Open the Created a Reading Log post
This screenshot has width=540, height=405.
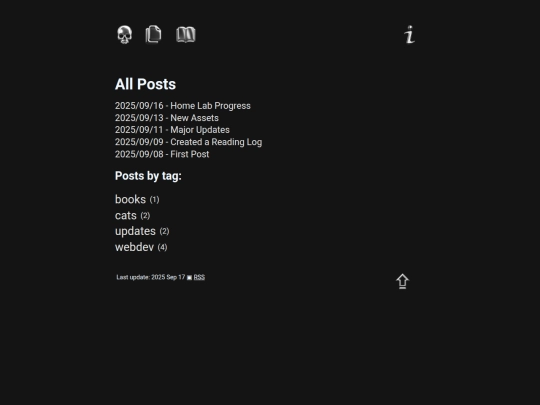pos(216,142)
